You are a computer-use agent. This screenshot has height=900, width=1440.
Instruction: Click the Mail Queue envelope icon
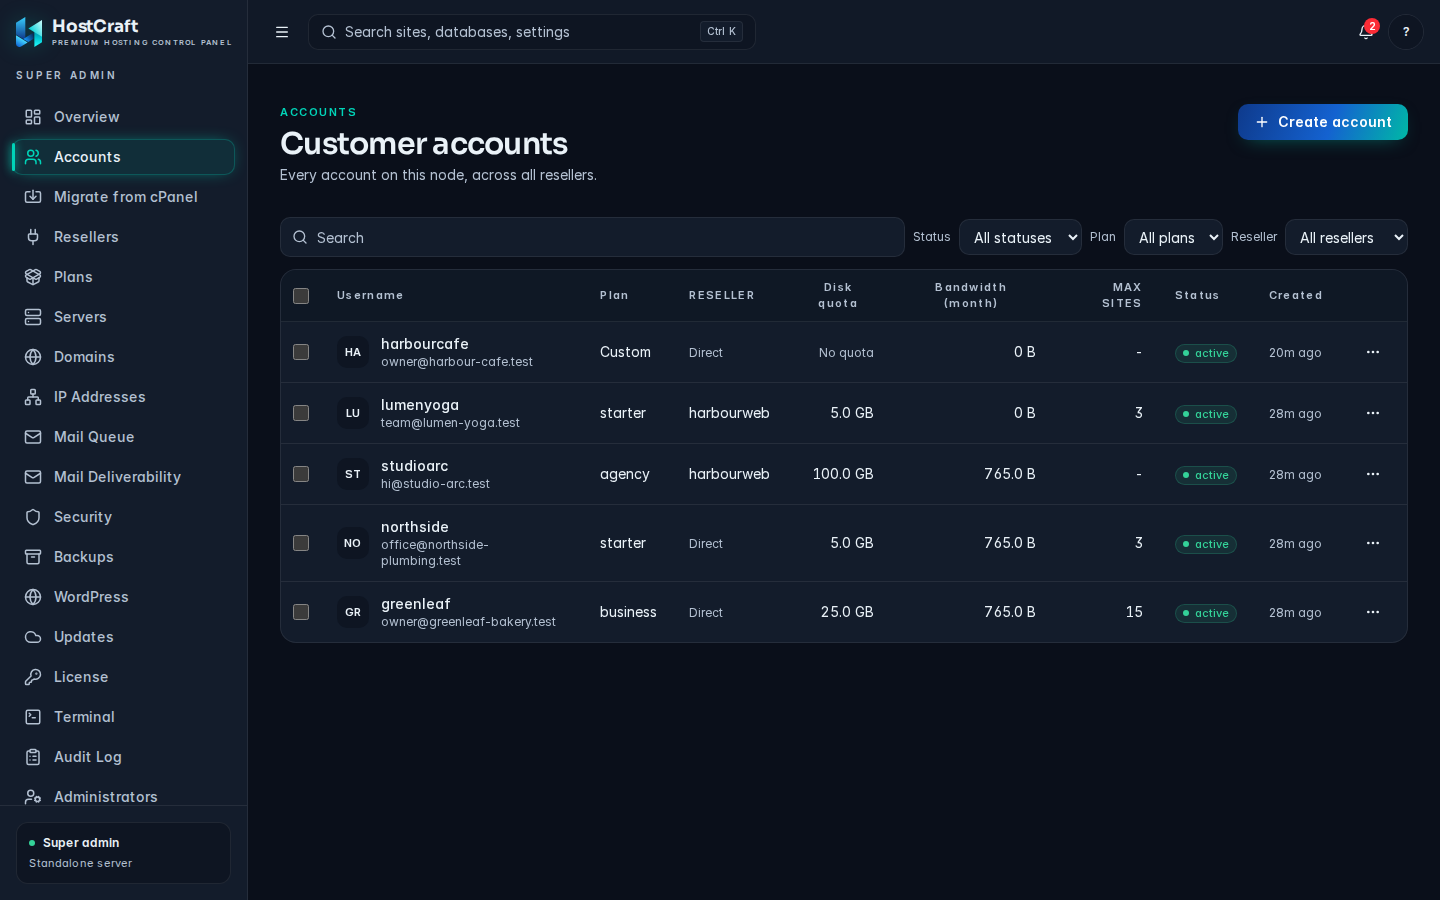click(33, 437)
